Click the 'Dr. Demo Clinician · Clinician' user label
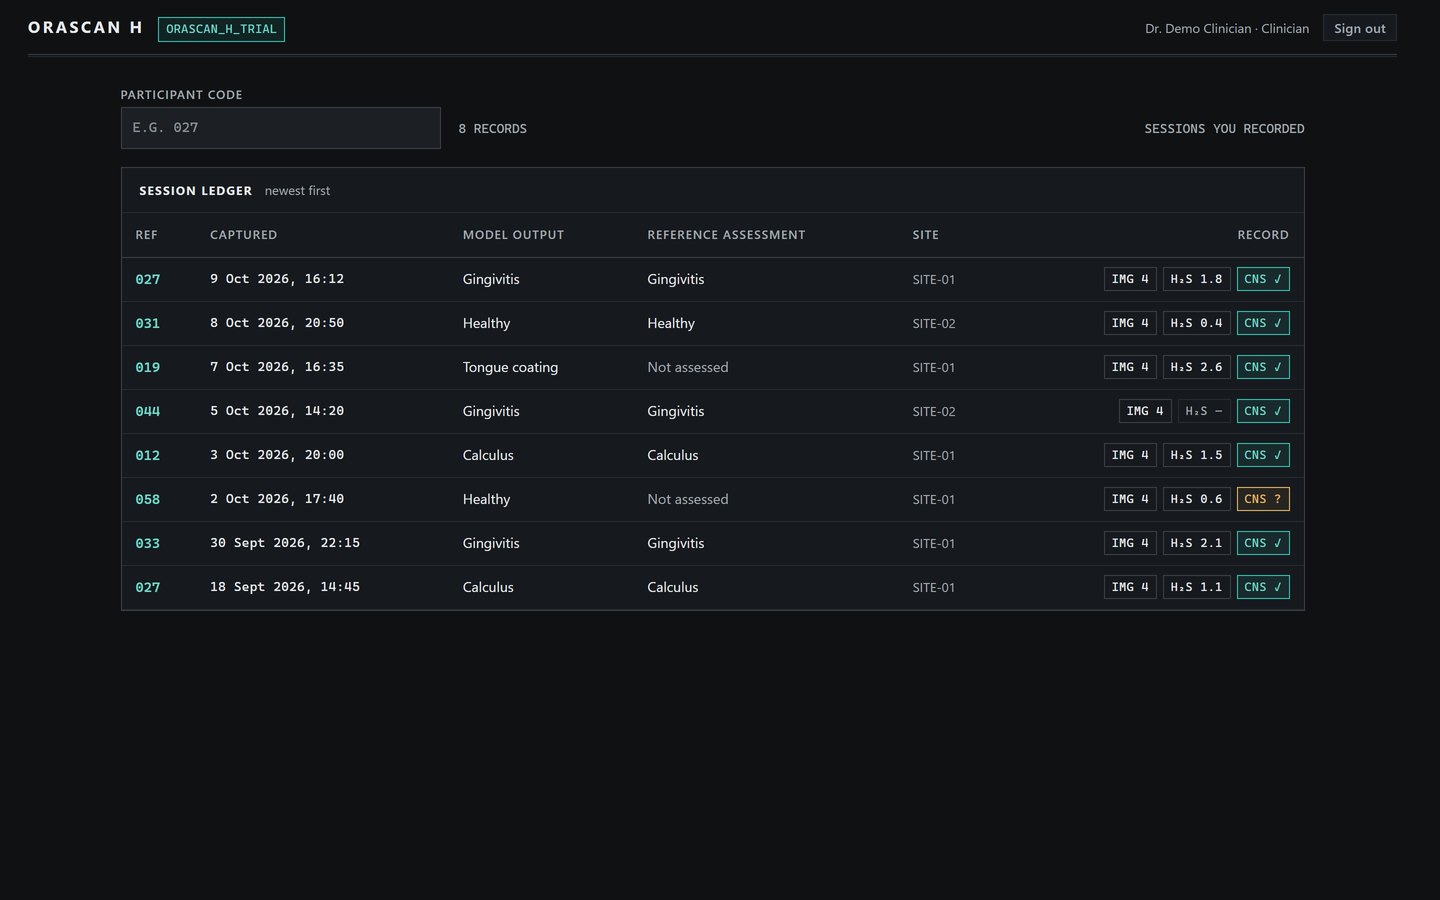 click(1227, 28)
